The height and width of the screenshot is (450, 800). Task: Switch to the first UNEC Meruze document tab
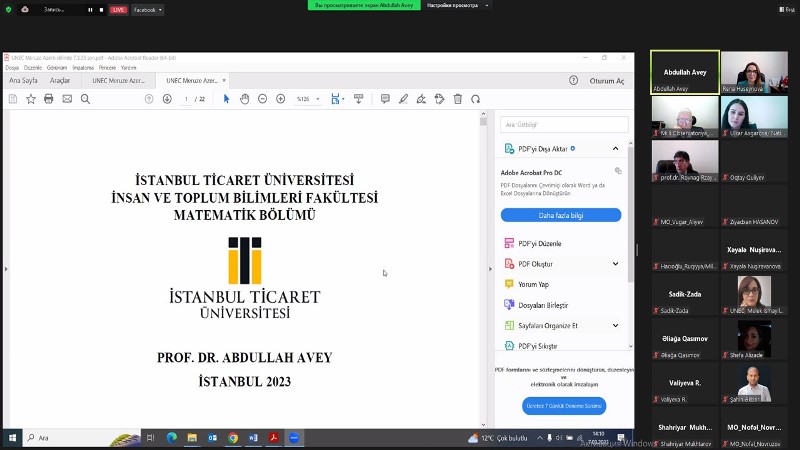click(118, 81)
